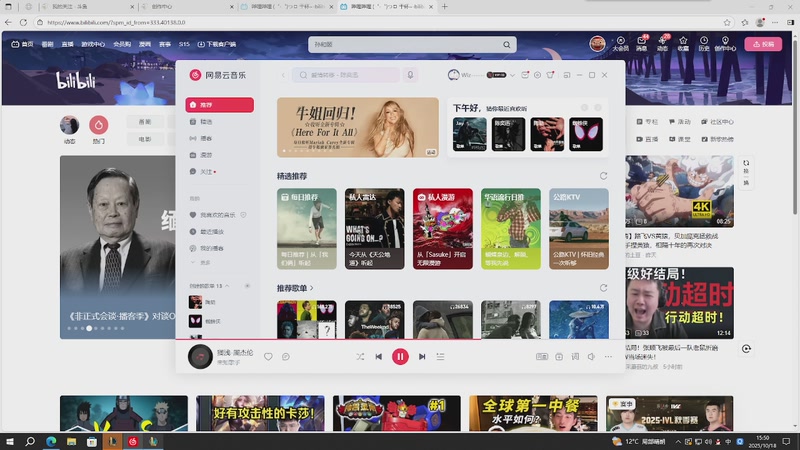
Task: Open bilibili 消息 messages icon
Action: pos(641,44)
